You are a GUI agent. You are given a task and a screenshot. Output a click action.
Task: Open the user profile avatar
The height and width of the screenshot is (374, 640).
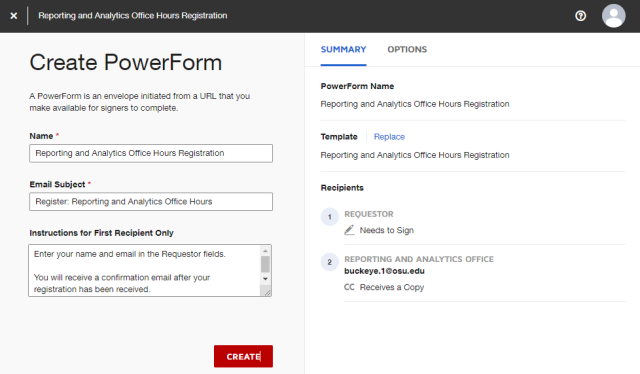pos(613,16)
